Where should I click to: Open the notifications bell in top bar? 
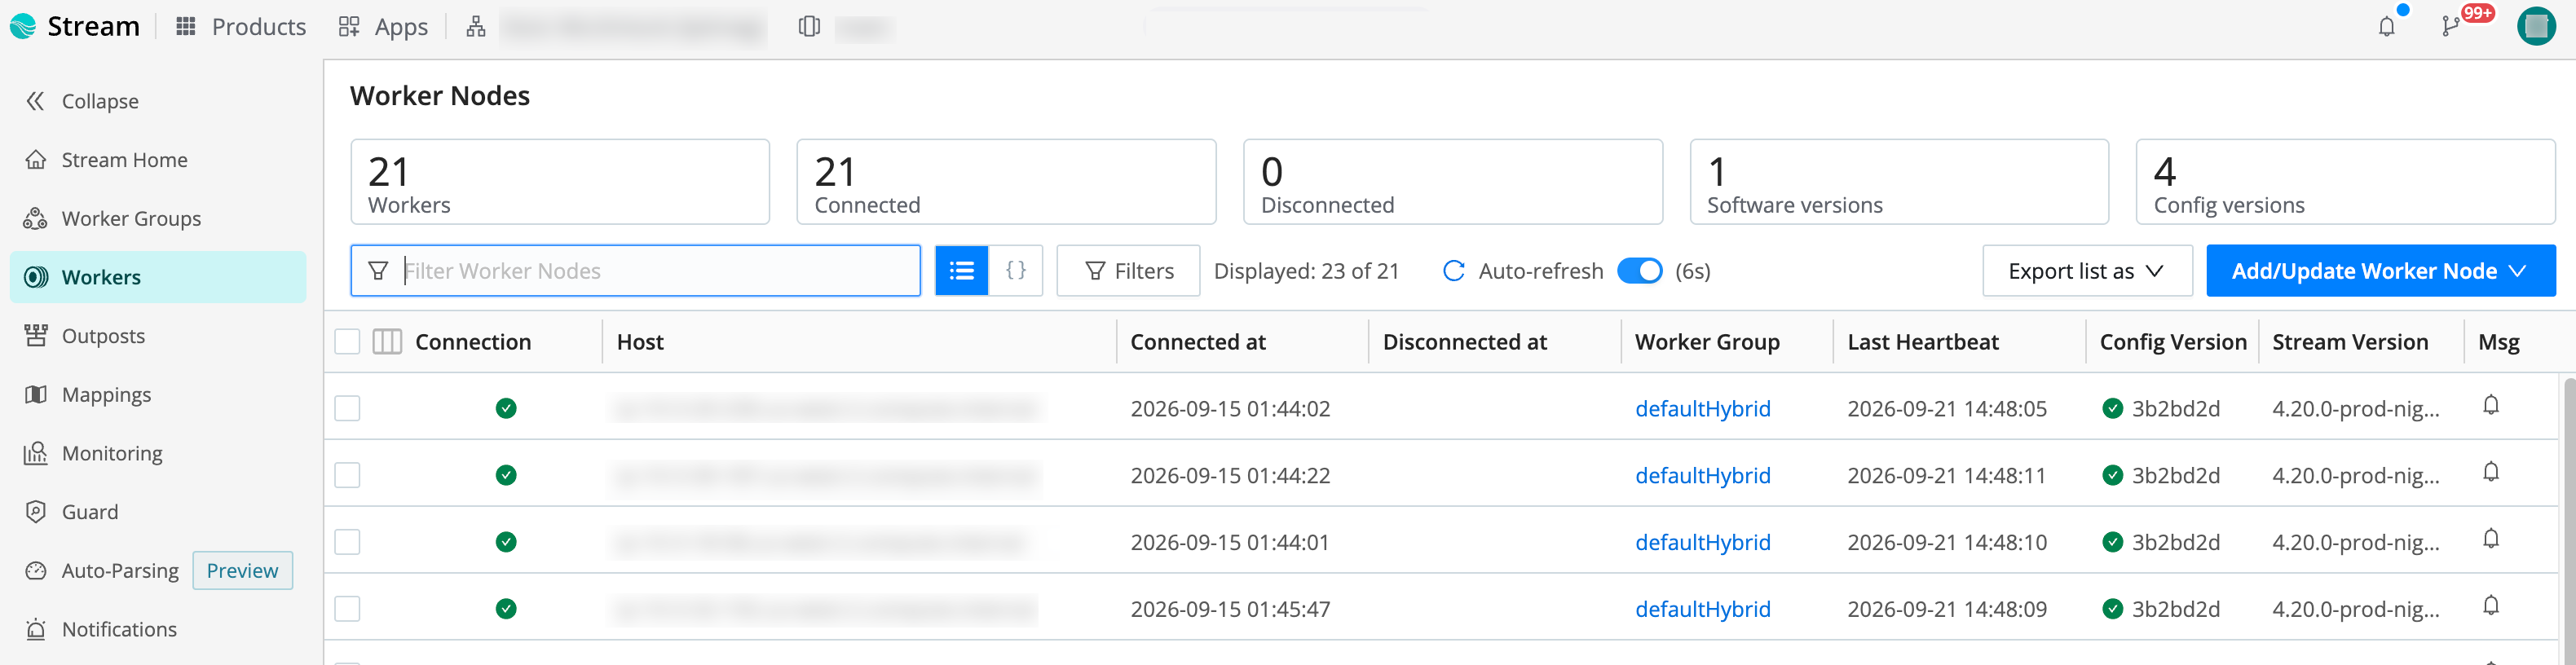[x=2386, y=27]
